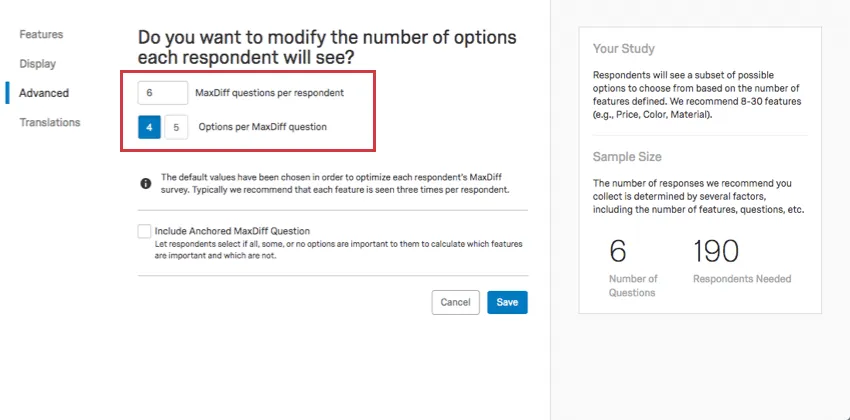Choose 5 options per MaxDiff question
Screen dimensions: 850x420
[x=175, y=127]
